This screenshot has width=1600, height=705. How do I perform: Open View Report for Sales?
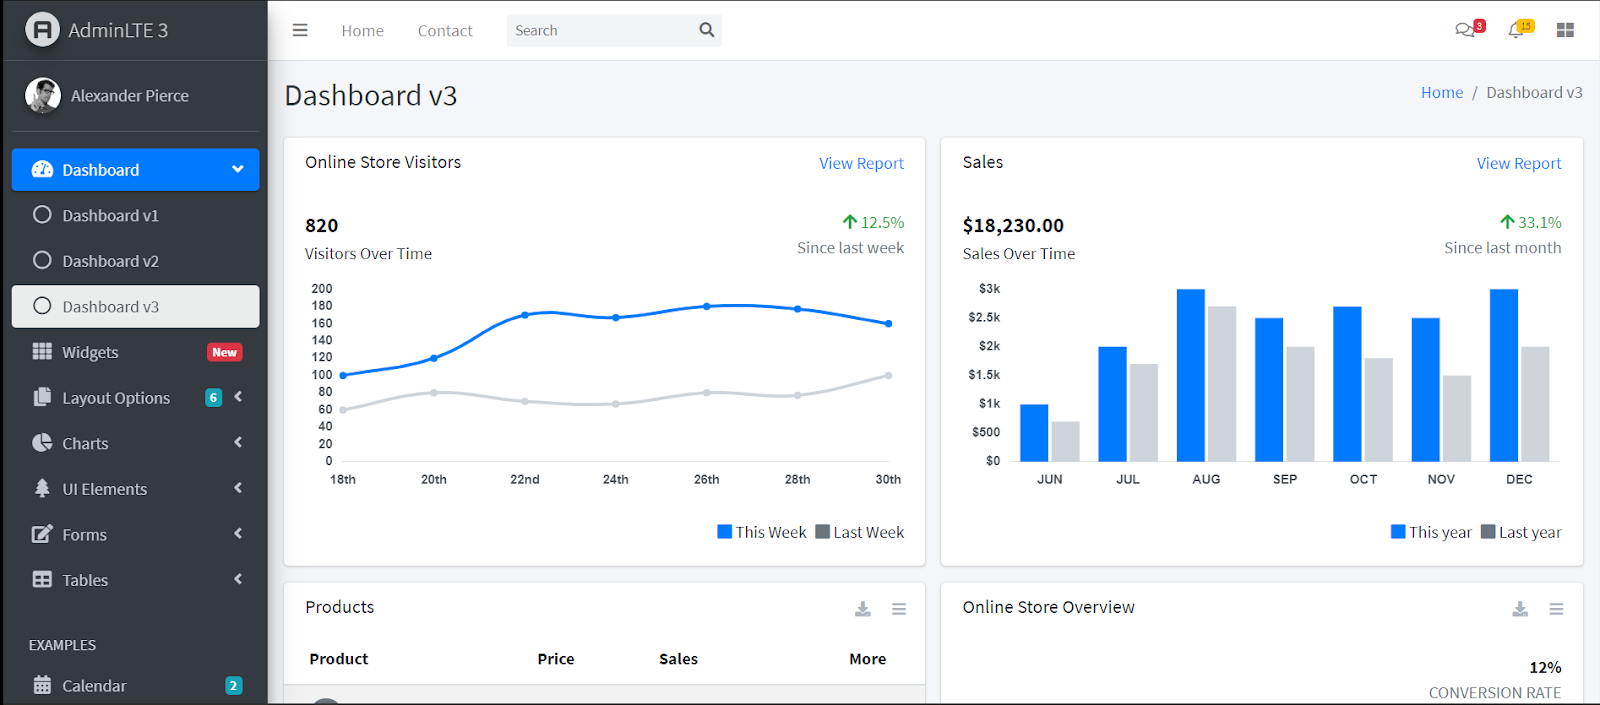[x=1518, y=163]
